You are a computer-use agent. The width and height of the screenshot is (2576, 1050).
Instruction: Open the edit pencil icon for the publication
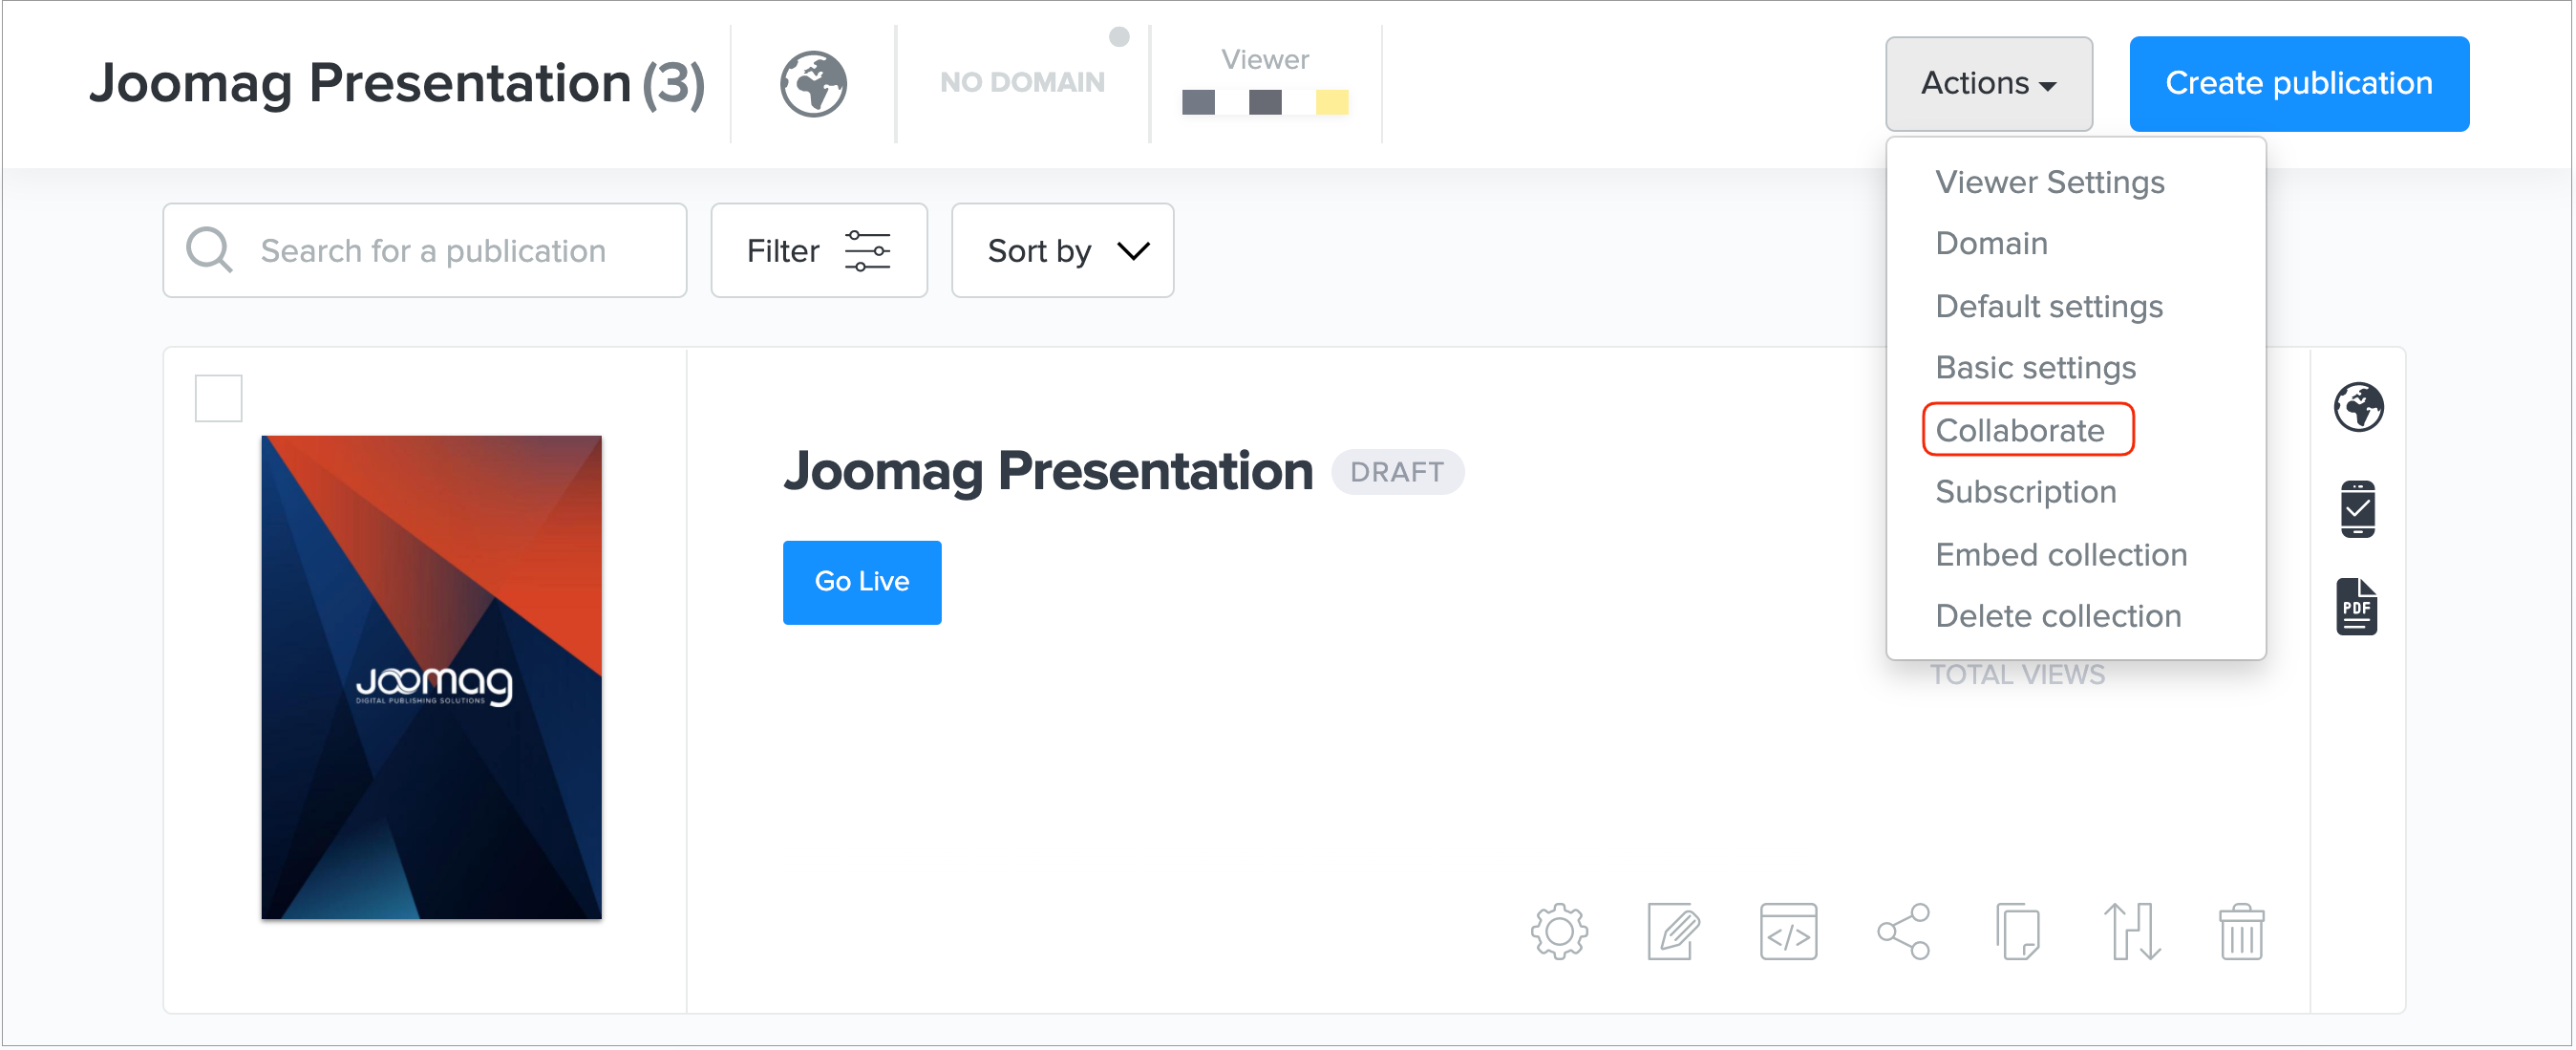coord(1673,932)
